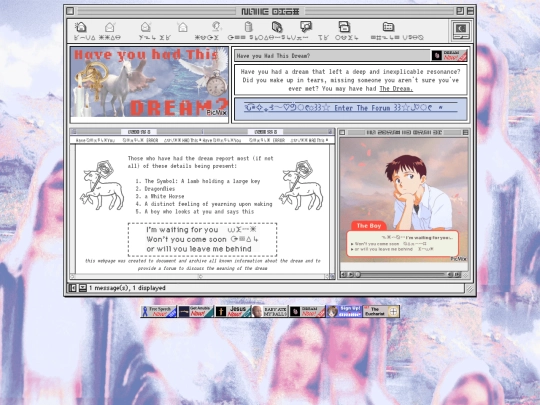Click the left highlighted tab in the message pane header
540x405 pixels.
[x=139, y=132]
